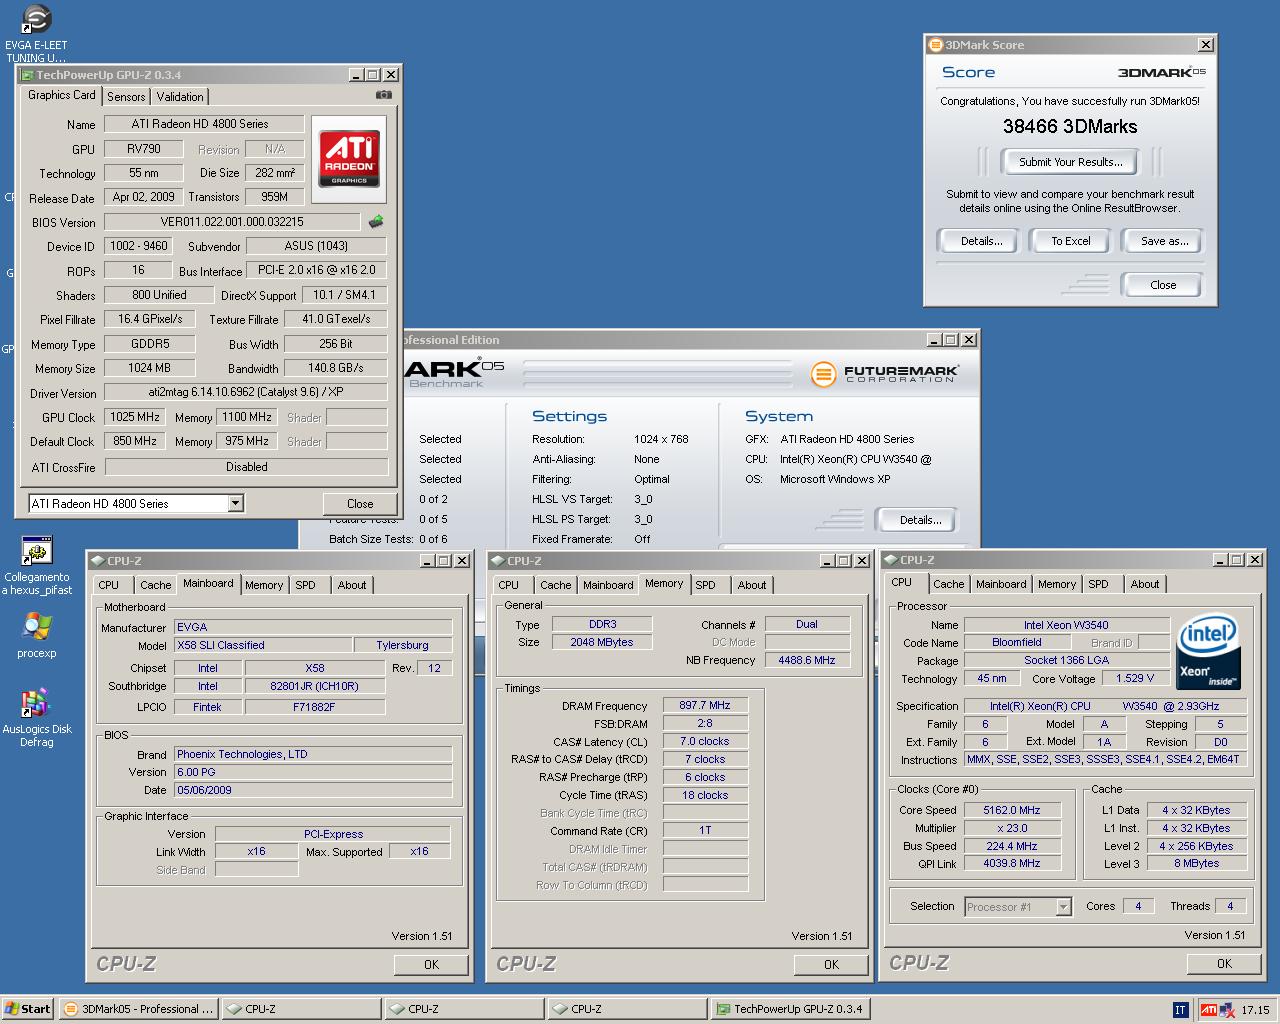Click the Multiplier x 23.0 value
The image size is (1280, 1024).
pos(1012,828)
